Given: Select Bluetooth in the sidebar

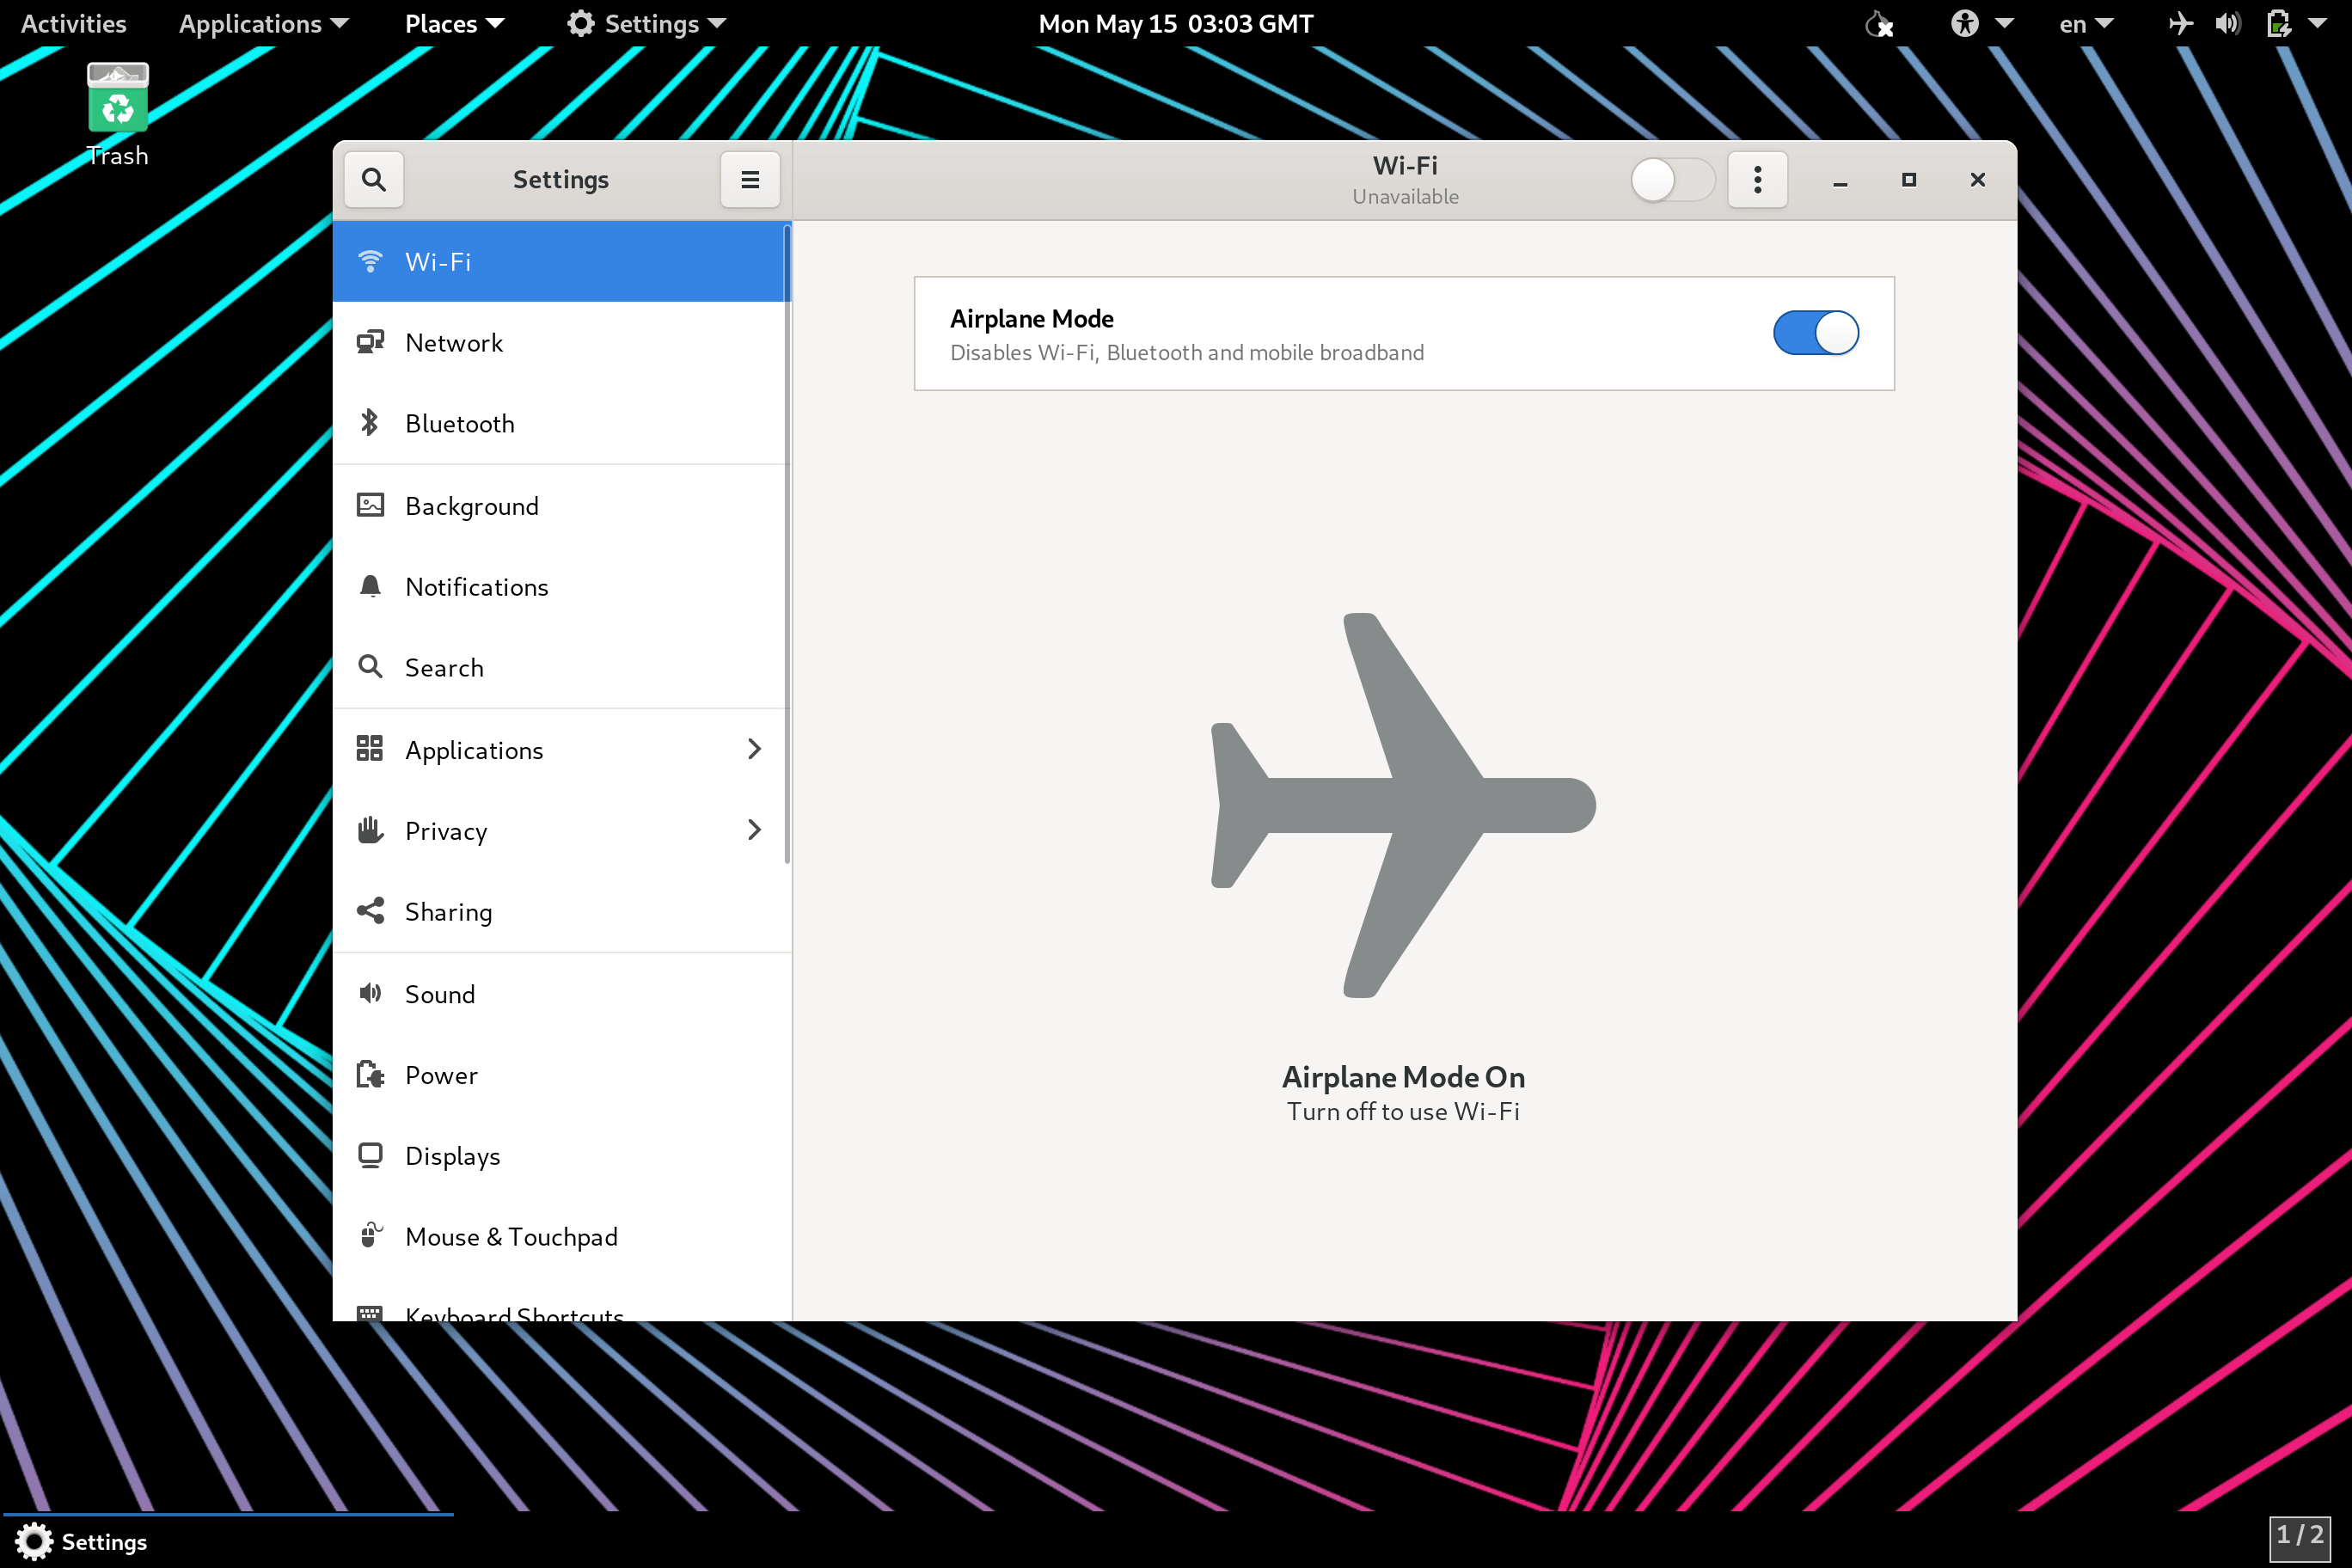Looking at the screenshot, I should [561, 423].
